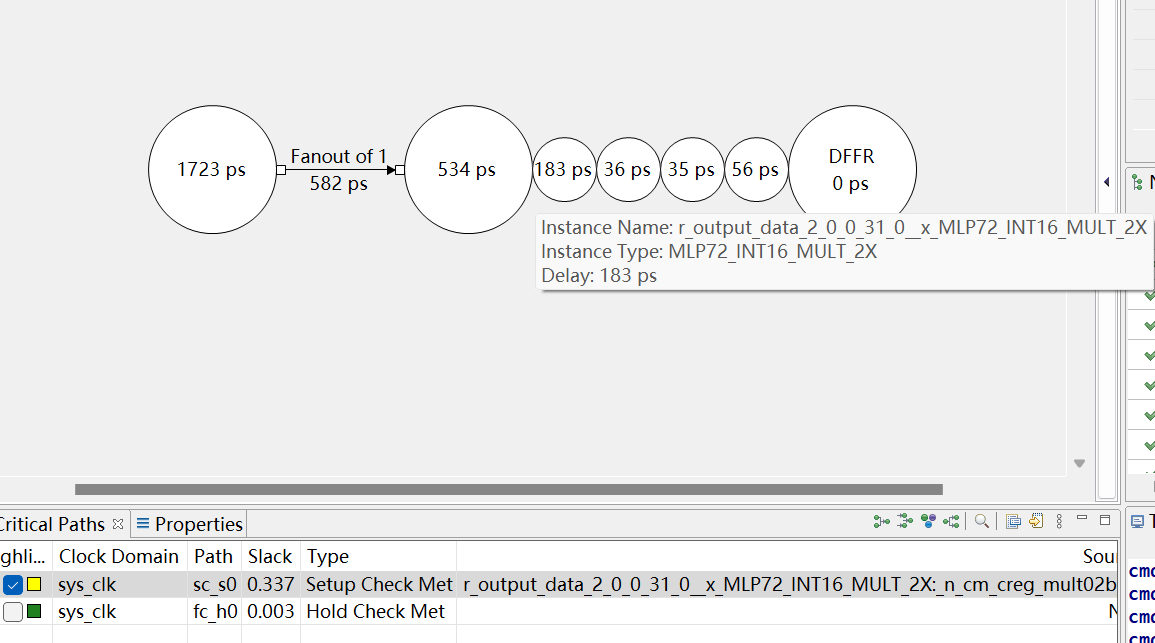Open the three-dot view menu in Critical Paths
Screen dimensions: 1155x643
(x=1059, y=521)
